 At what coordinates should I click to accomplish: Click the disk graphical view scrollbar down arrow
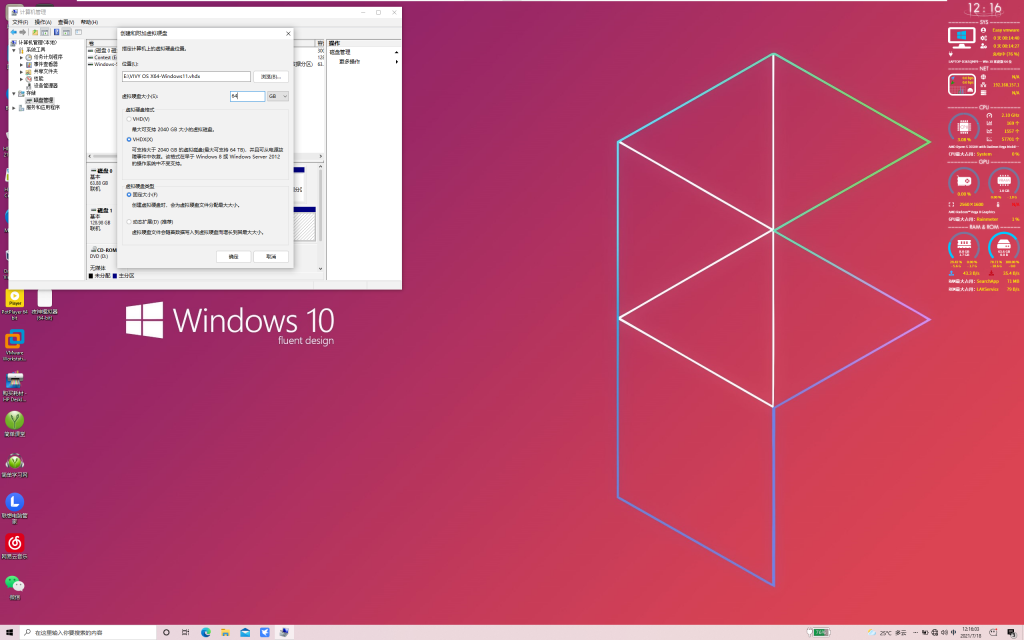coord(321,268)
